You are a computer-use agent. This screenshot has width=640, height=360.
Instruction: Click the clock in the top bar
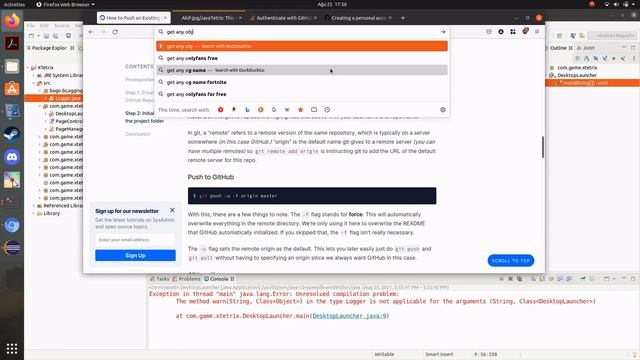tap(332, 4)
